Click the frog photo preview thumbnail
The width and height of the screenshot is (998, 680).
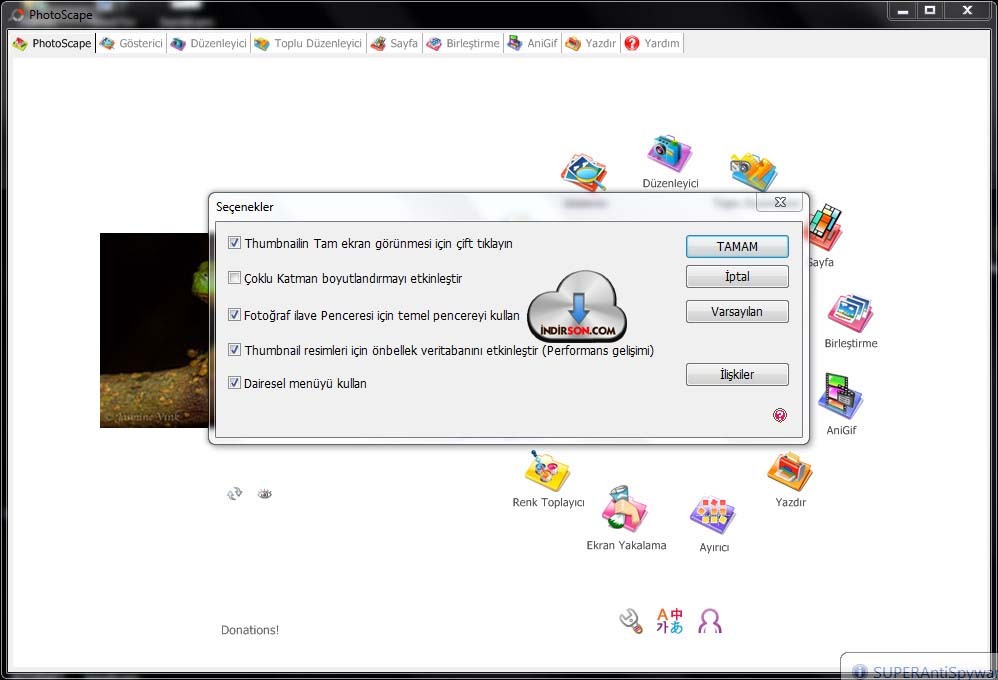pyautogui.click(x=154, y=330)
